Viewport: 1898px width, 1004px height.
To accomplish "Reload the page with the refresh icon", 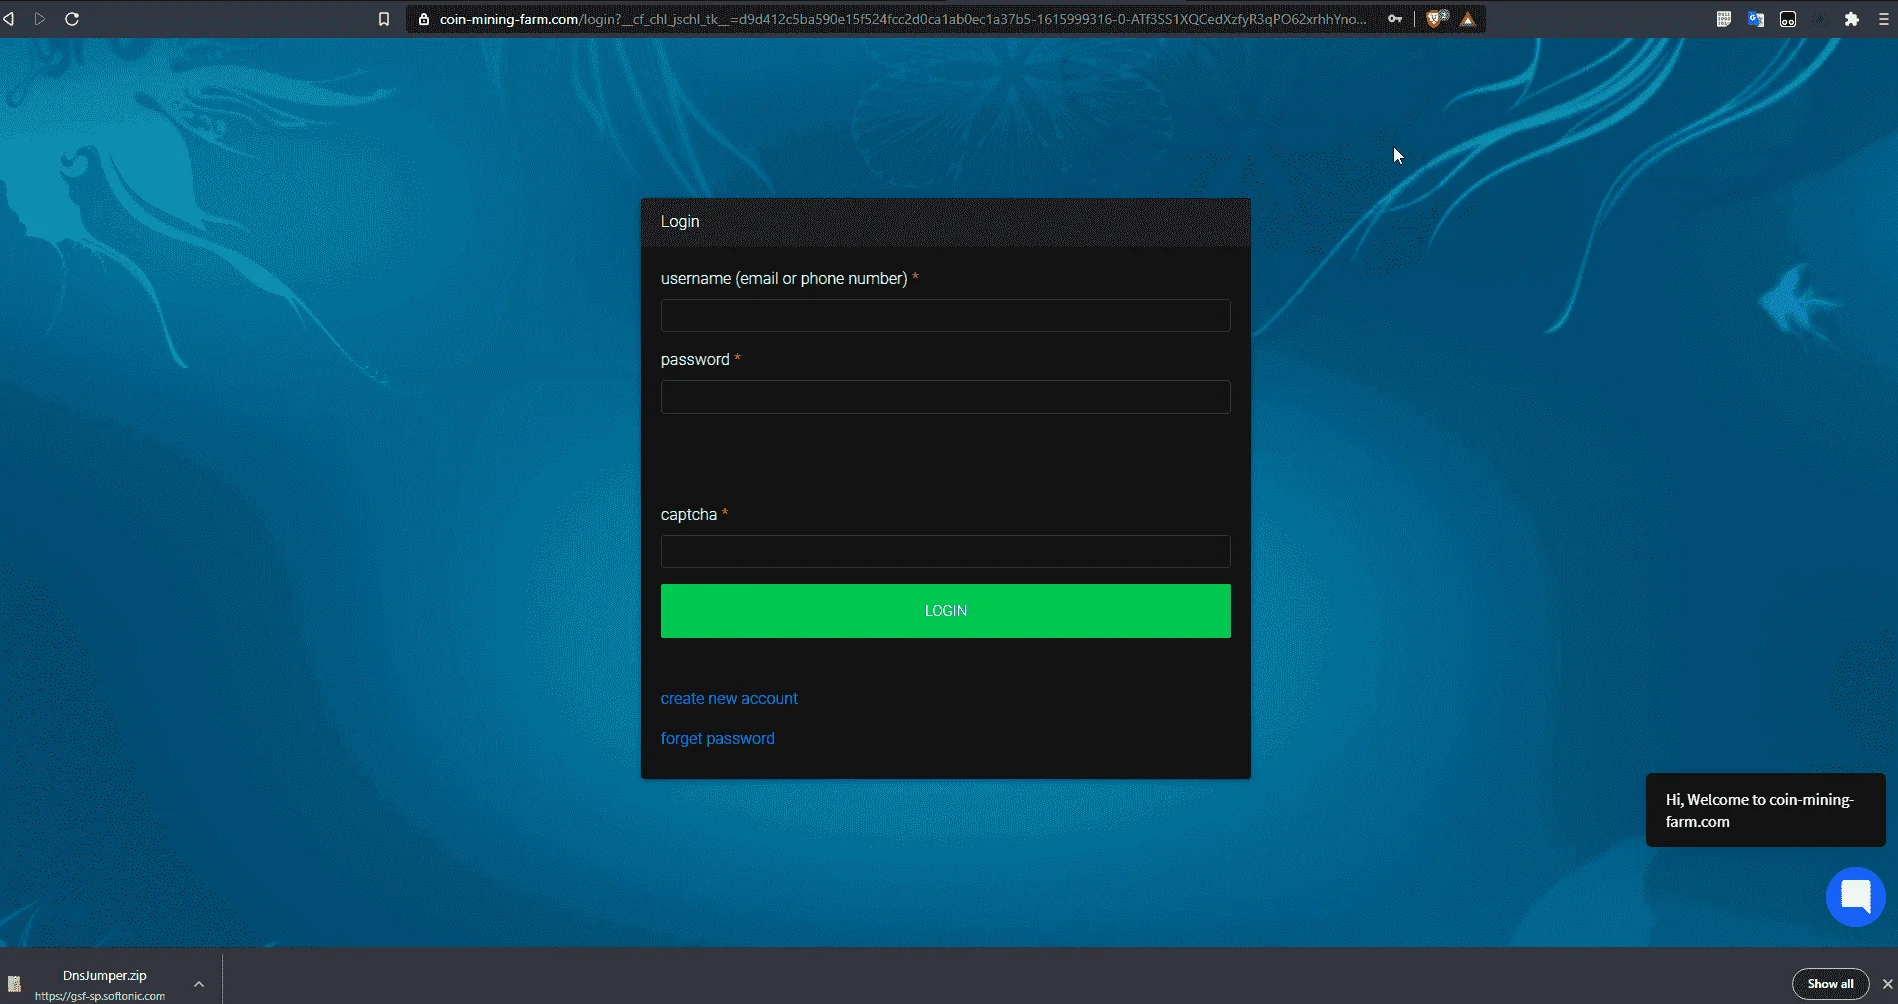I will pyautogui.click(x=72, y=19).
